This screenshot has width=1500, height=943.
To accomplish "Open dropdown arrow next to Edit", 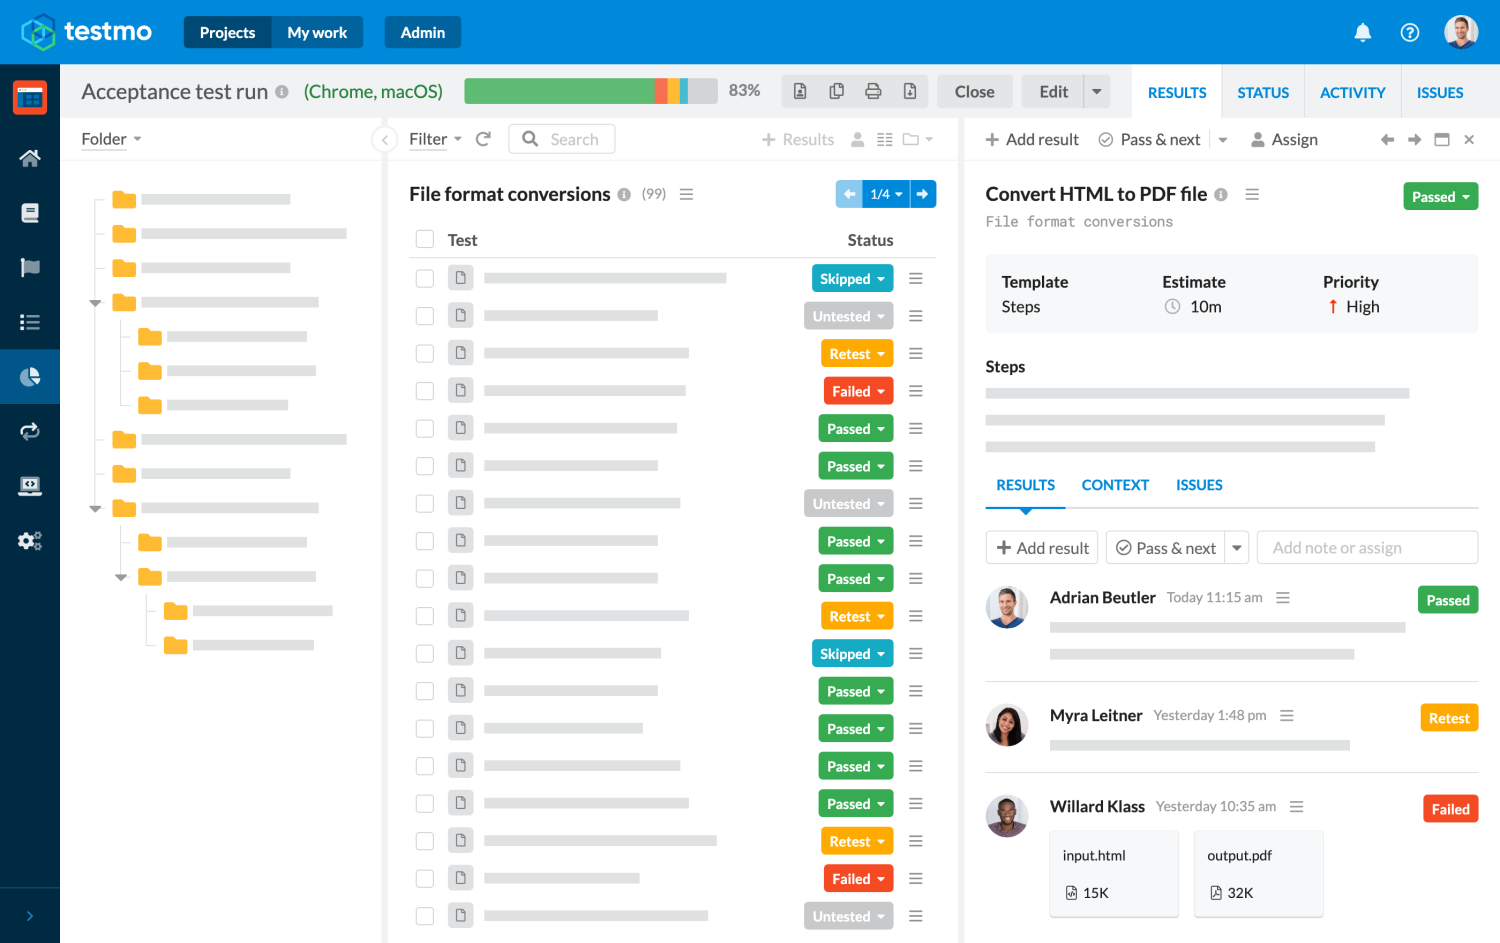I will click(x=1097, y=92).
